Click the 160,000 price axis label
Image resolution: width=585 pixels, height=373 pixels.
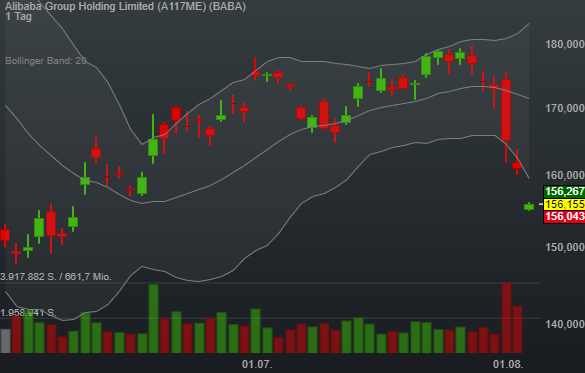click(x=565, y=175)
